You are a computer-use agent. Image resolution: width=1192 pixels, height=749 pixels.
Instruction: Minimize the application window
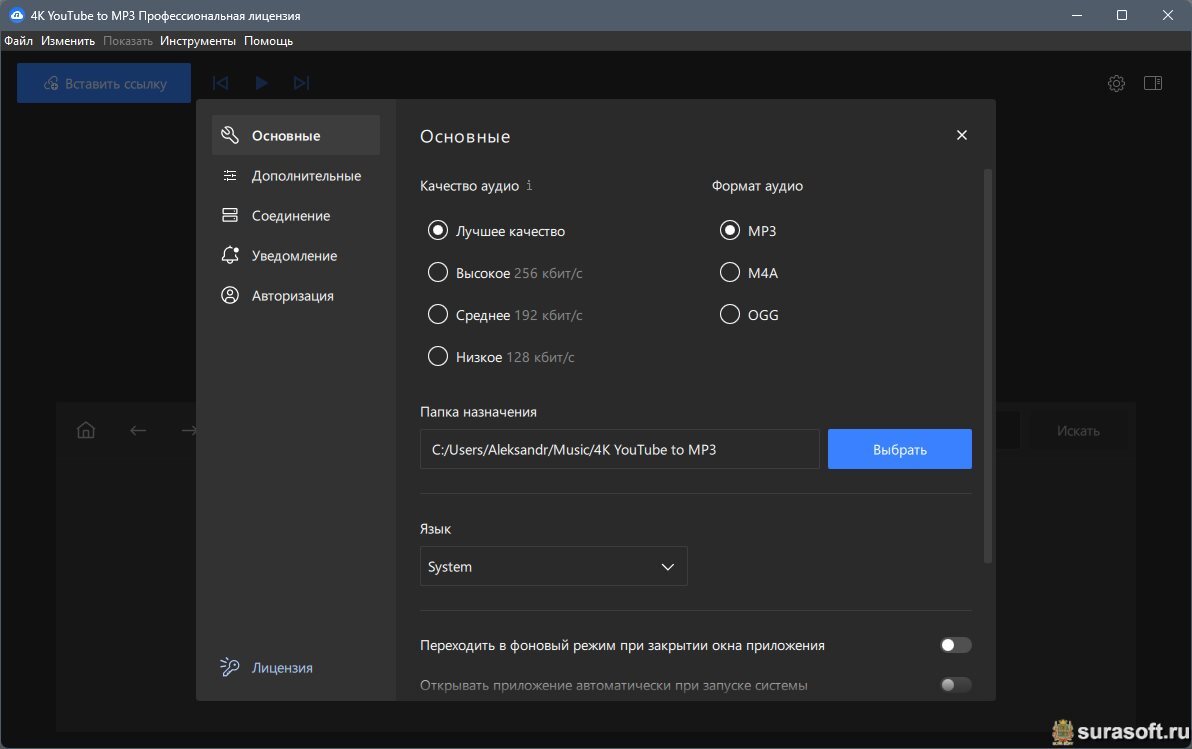pos(1076,15)
